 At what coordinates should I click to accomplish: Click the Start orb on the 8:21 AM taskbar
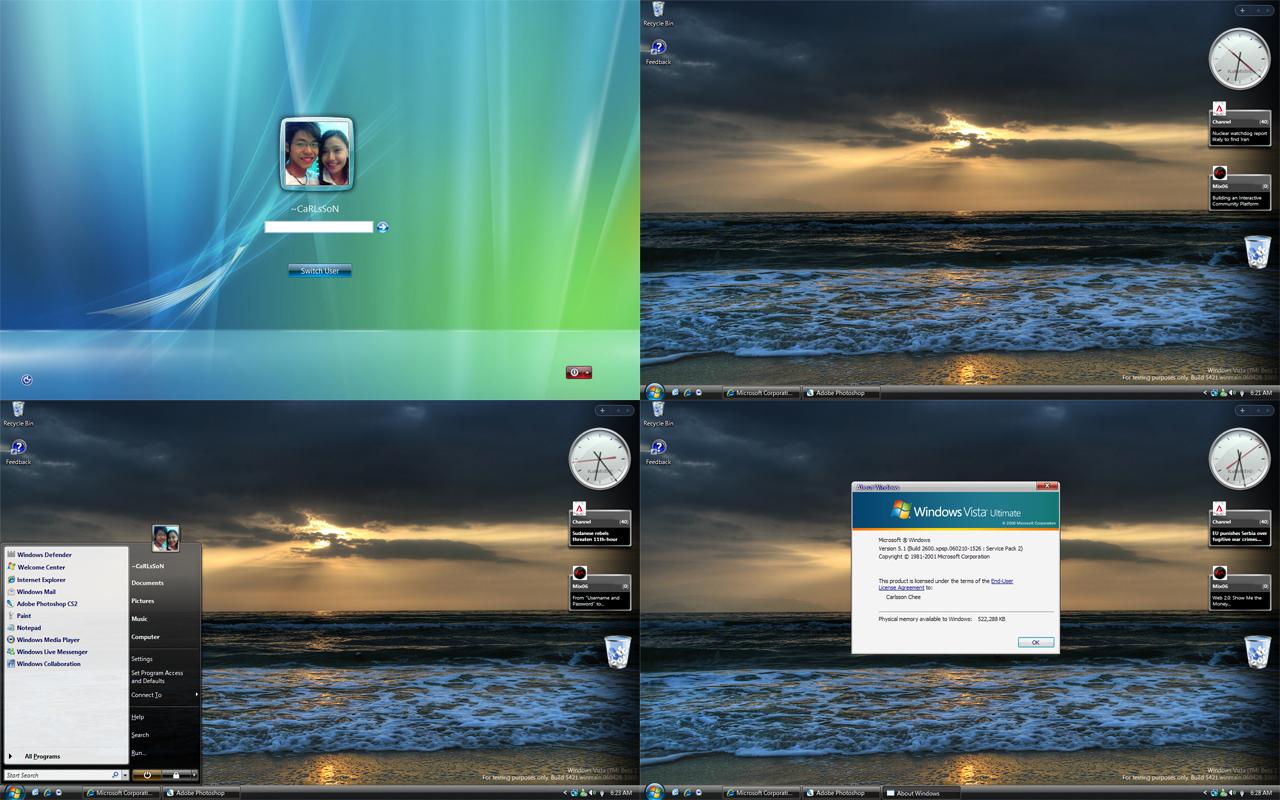coord(655,392)
